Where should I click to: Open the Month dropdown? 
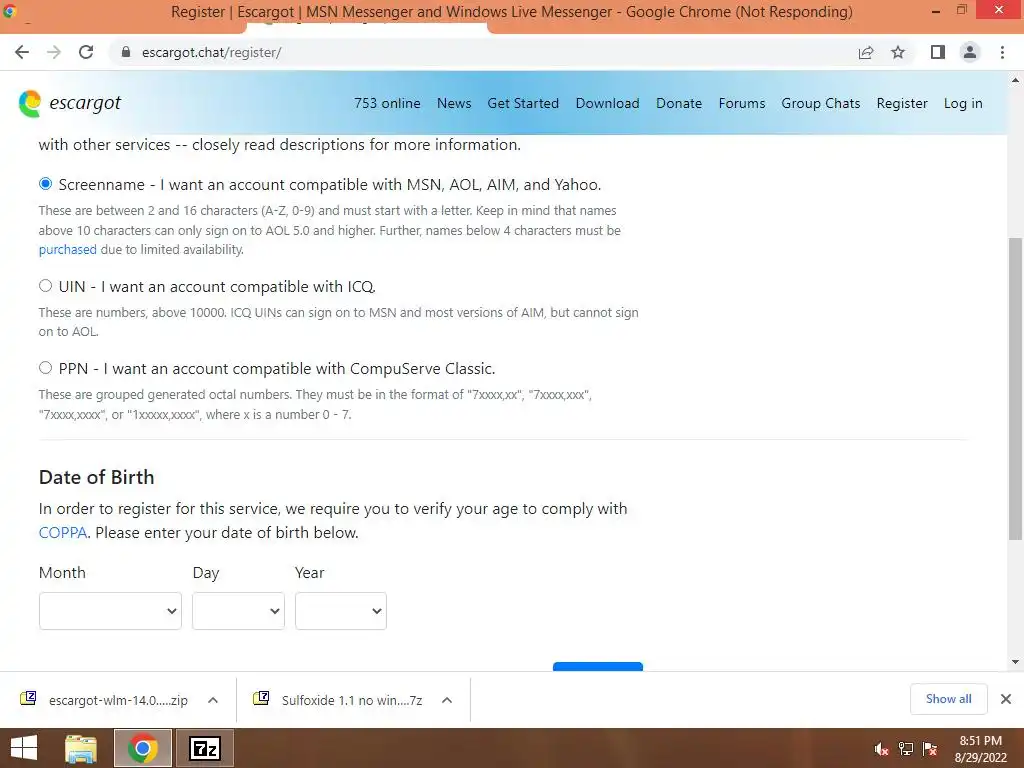click(110, 611)
